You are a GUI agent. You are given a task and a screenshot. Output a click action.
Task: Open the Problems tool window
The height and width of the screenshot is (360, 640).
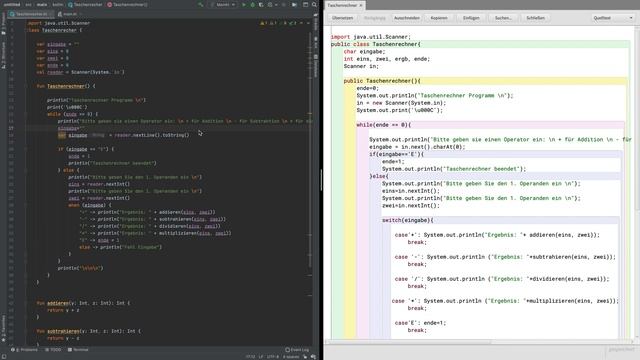click(24, 350)
